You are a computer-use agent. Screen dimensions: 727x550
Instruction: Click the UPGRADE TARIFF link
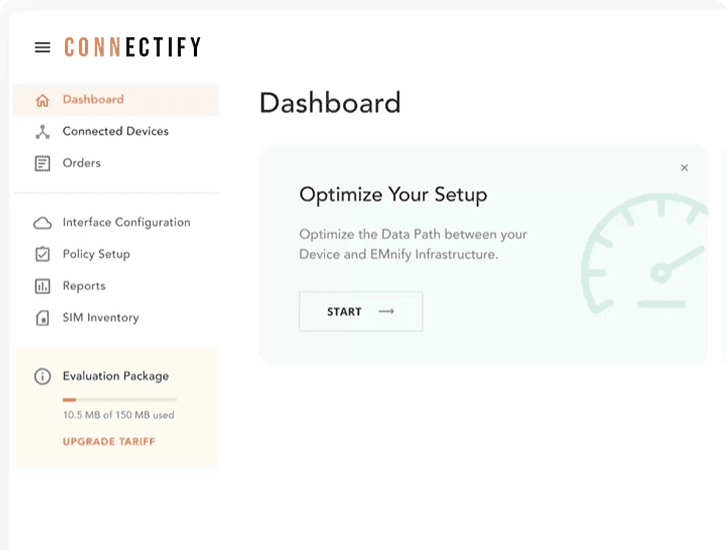(x=108, y=441)
